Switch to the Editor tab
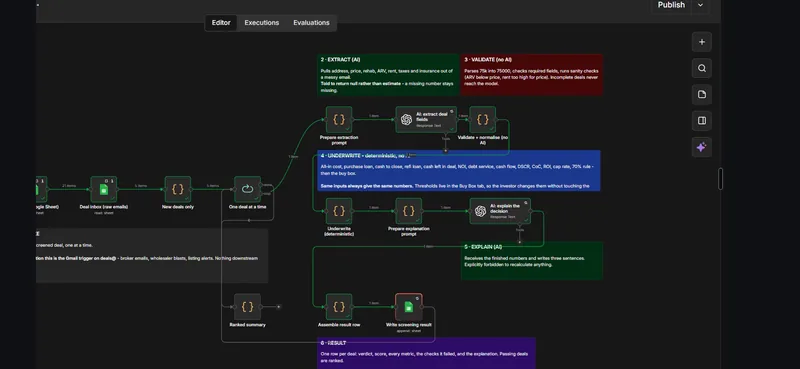800x369 pixels. [x=221, y=22]
